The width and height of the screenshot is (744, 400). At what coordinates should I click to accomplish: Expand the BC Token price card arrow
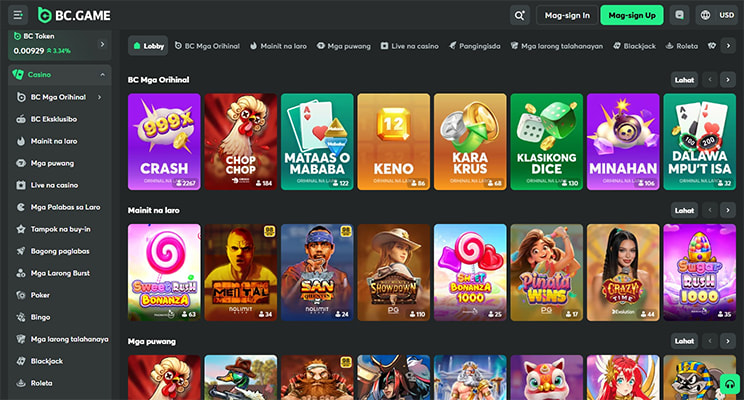pos(102,44)
